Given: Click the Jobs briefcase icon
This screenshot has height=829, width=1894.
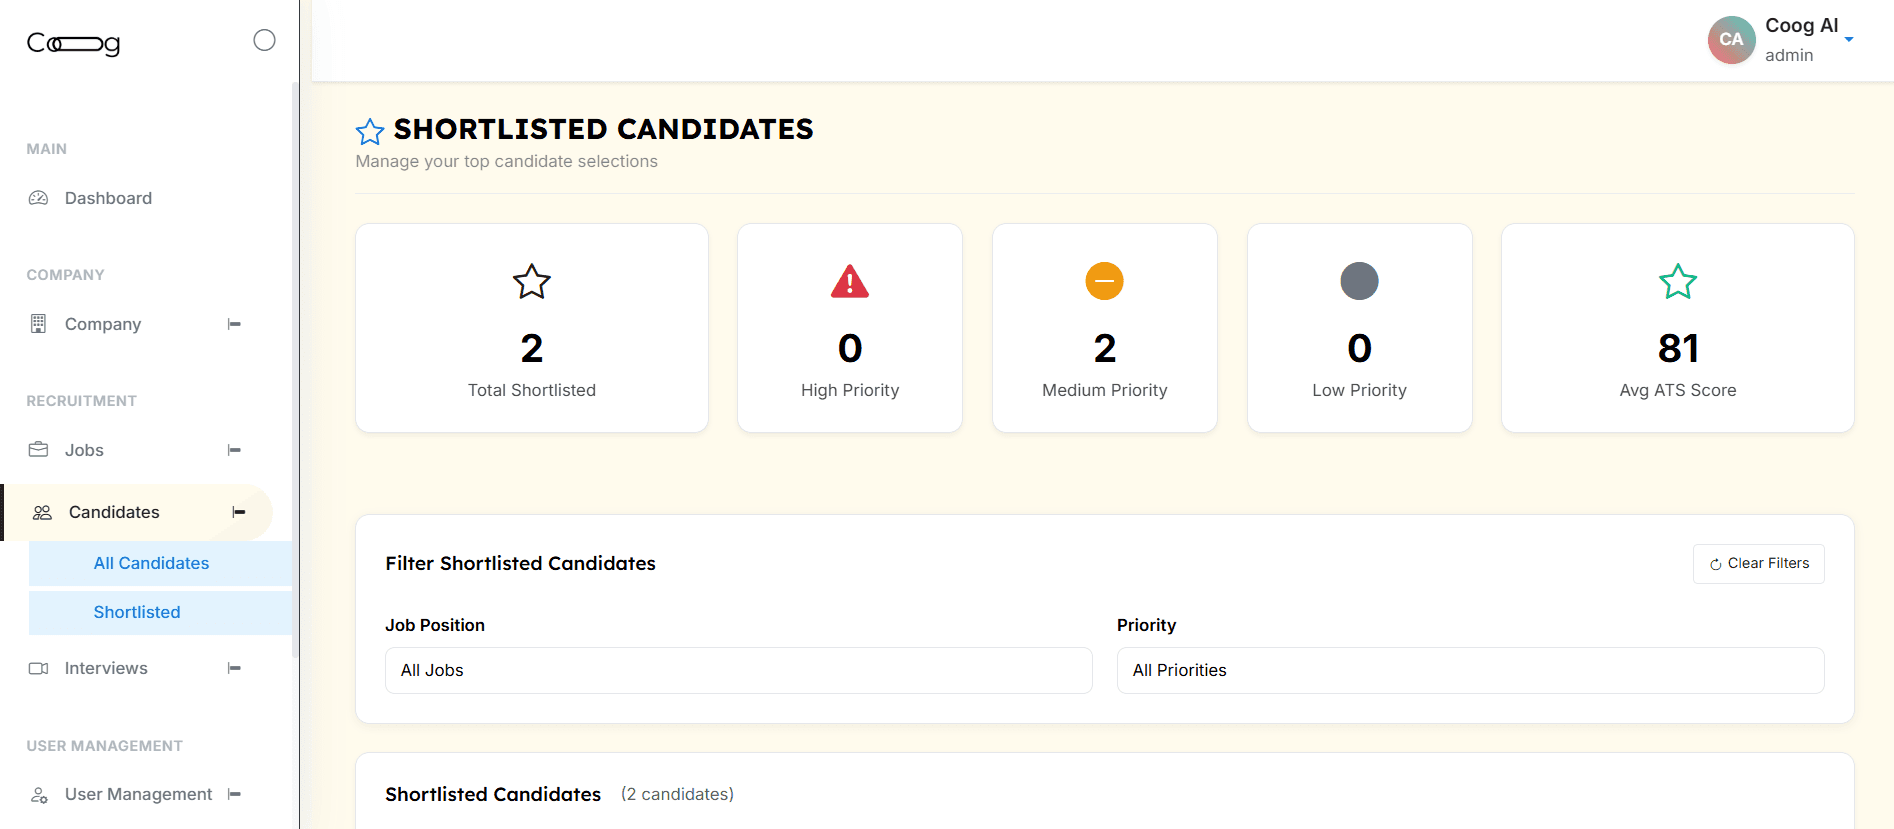Looking at the screenshot, I should pos(39,450).
